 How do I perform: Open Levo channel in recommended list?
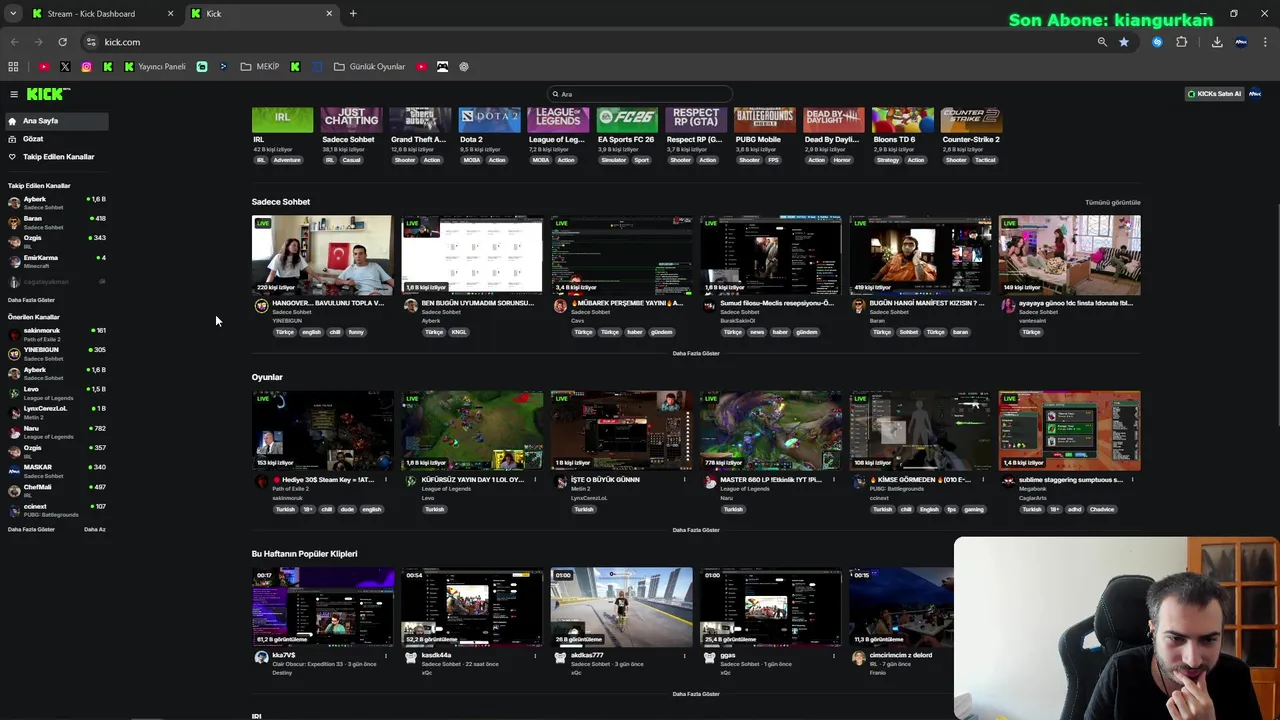coord(56,393)
